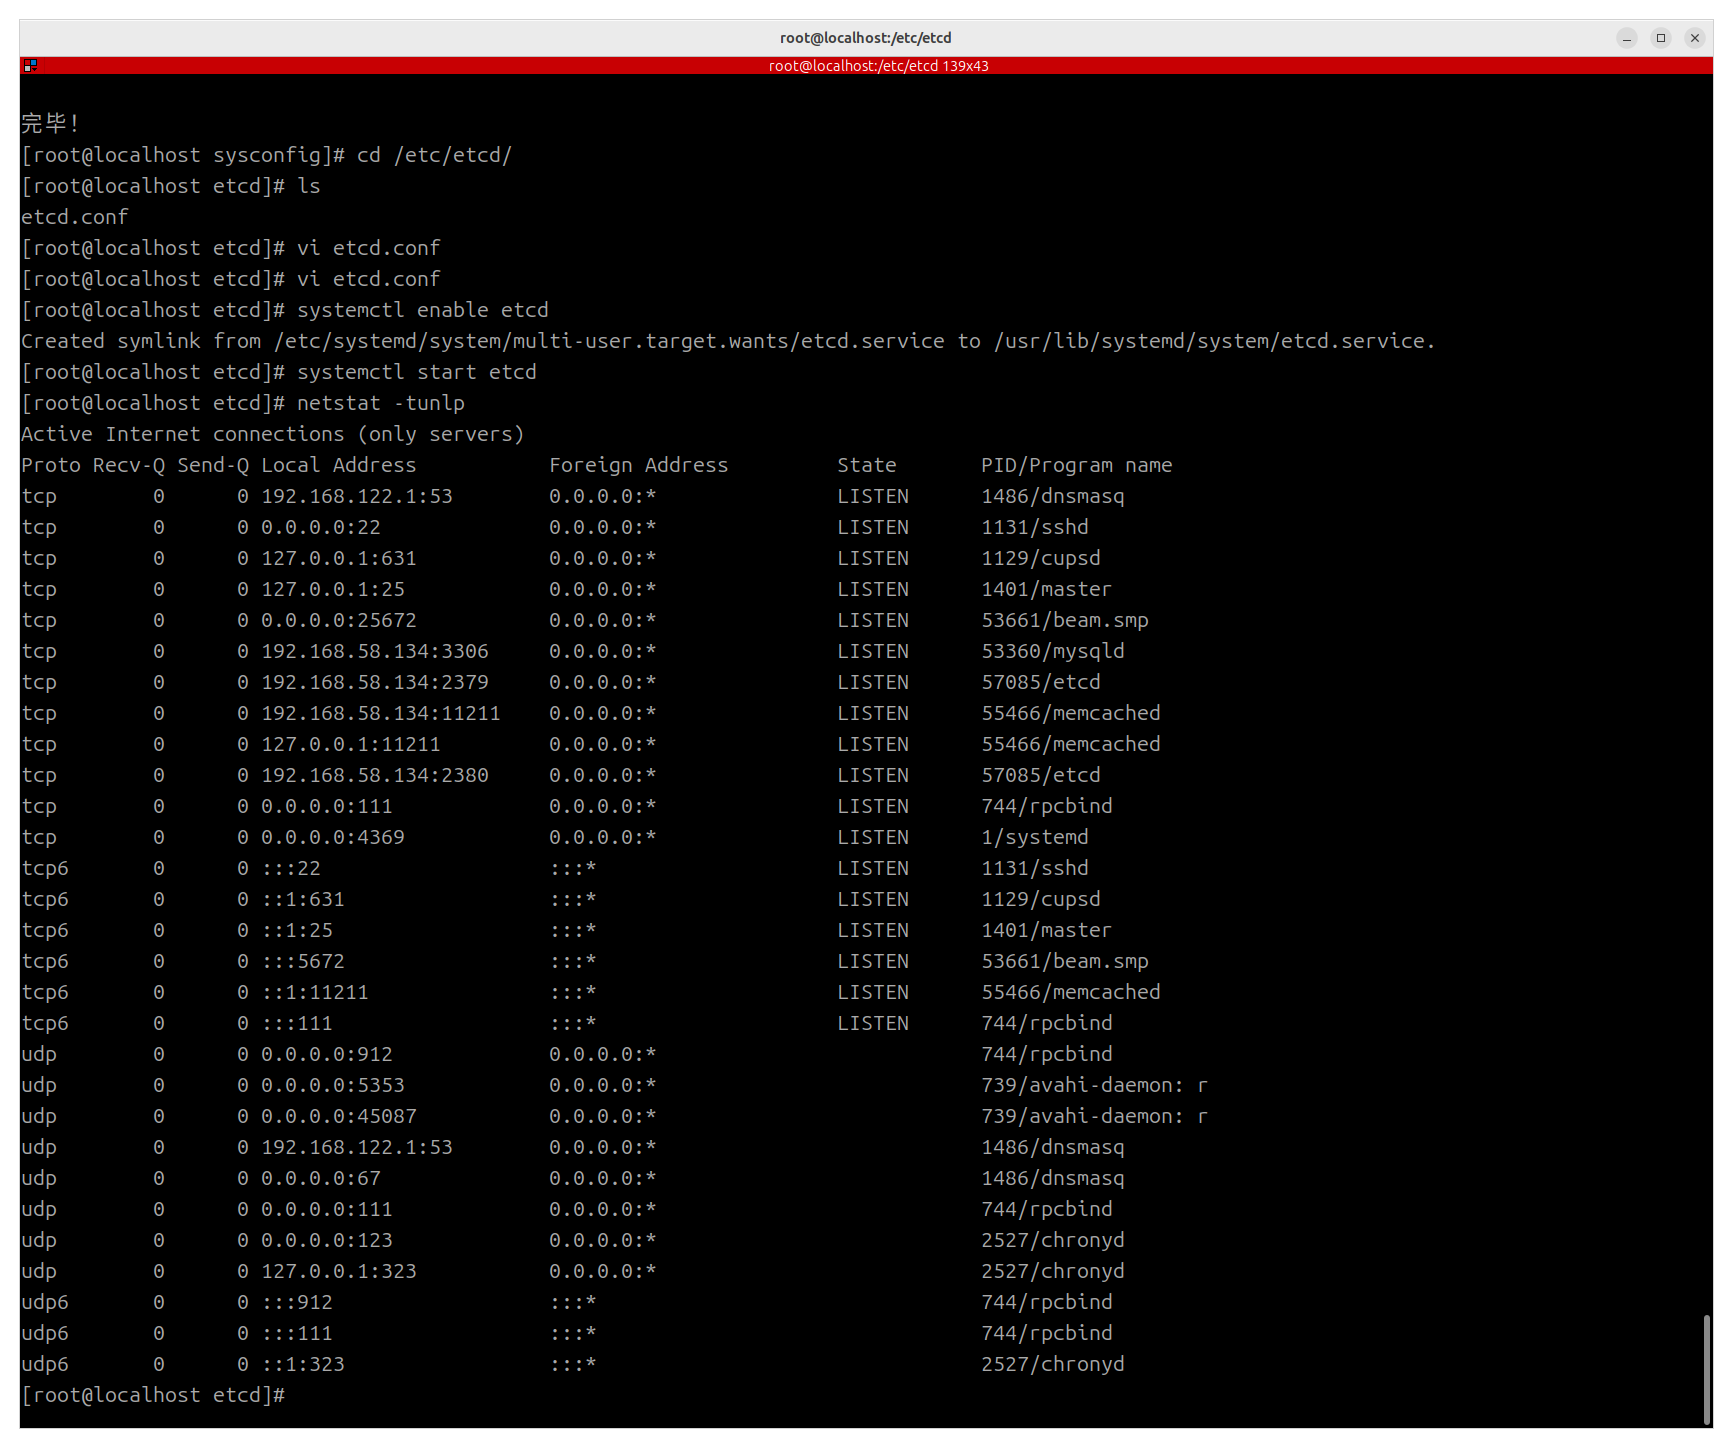Click the local address '192.168.58.134:2380'
Screen dimensions: 1733x1448
(x=375, y=775)
